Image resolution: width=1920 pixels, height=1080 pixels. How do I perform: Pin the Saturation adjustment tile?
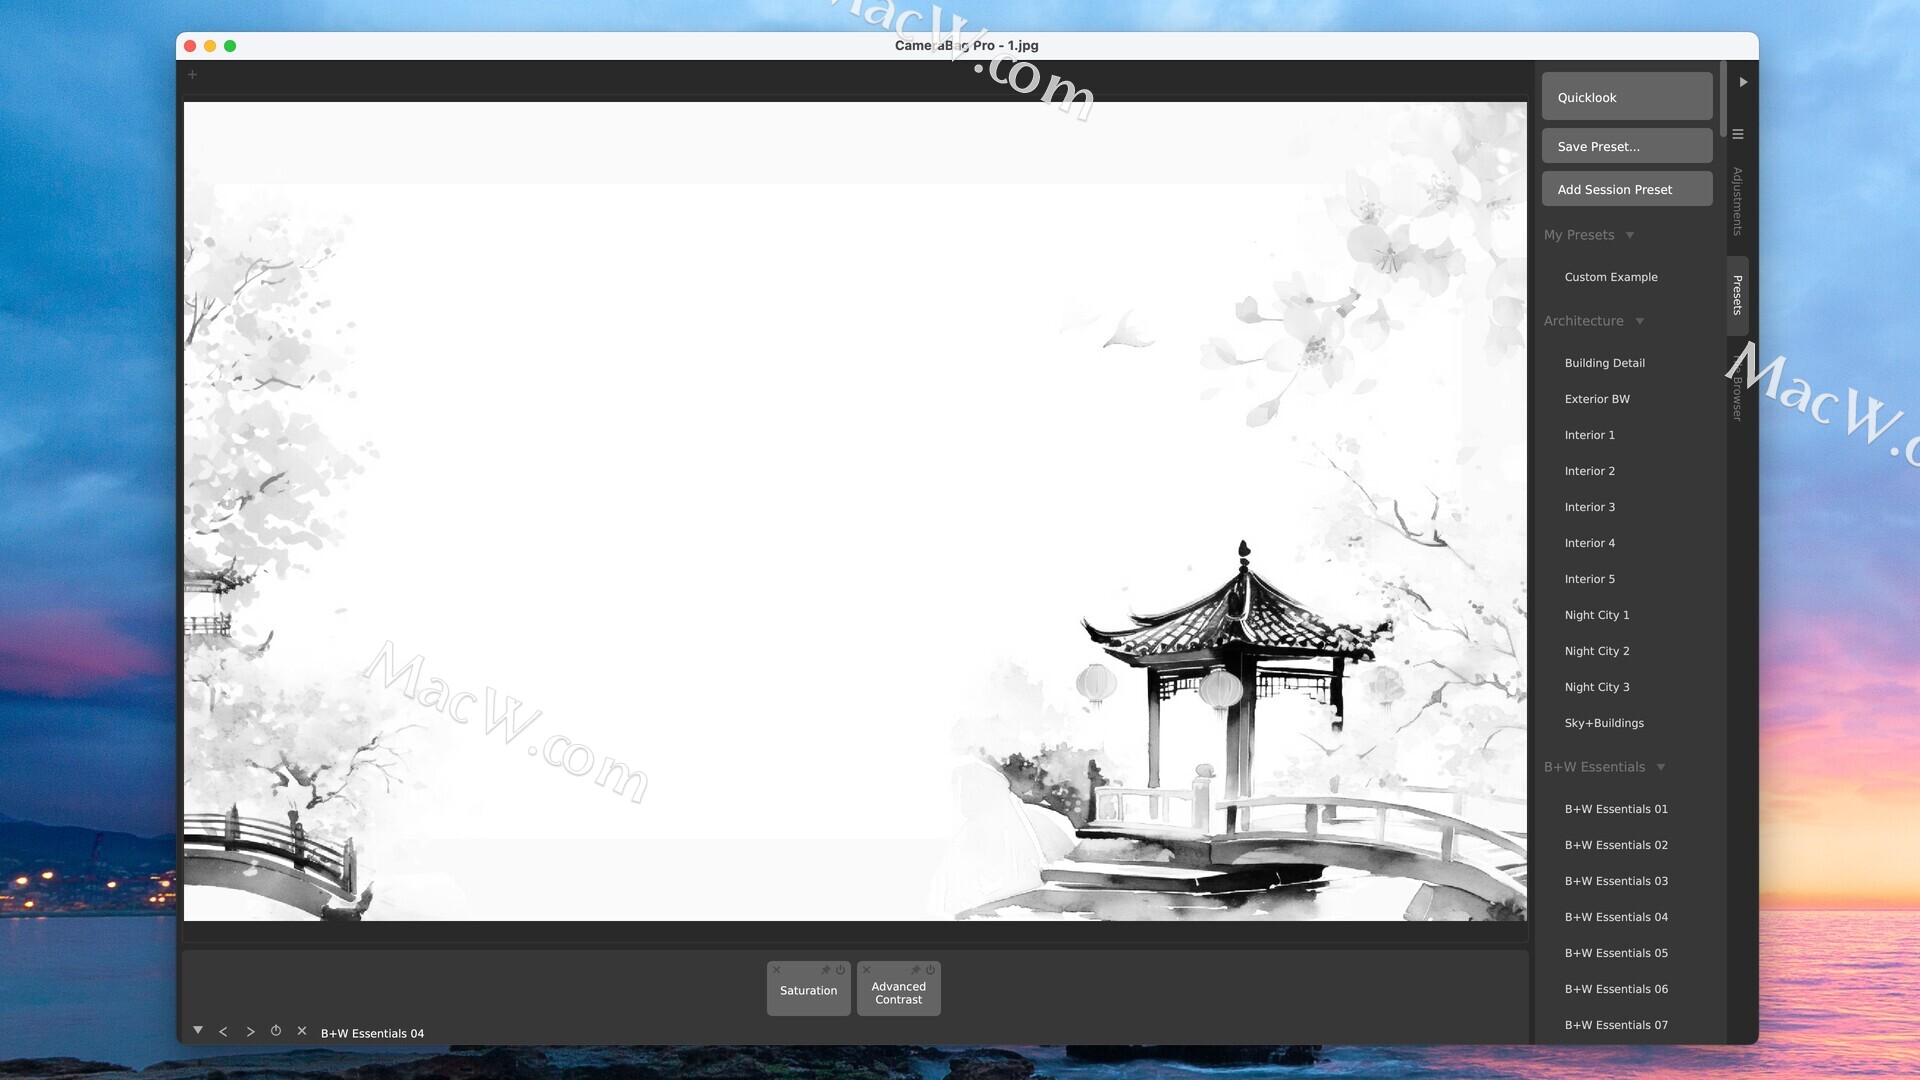[x=826, y=970]
